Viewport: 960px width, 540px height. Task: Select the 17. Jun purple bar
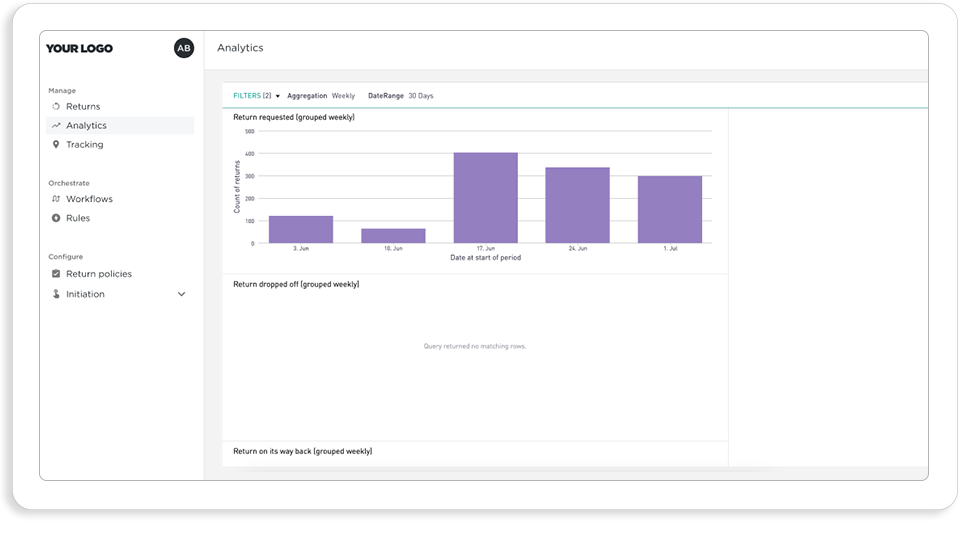pyautogui.click(x=486, y=198)
